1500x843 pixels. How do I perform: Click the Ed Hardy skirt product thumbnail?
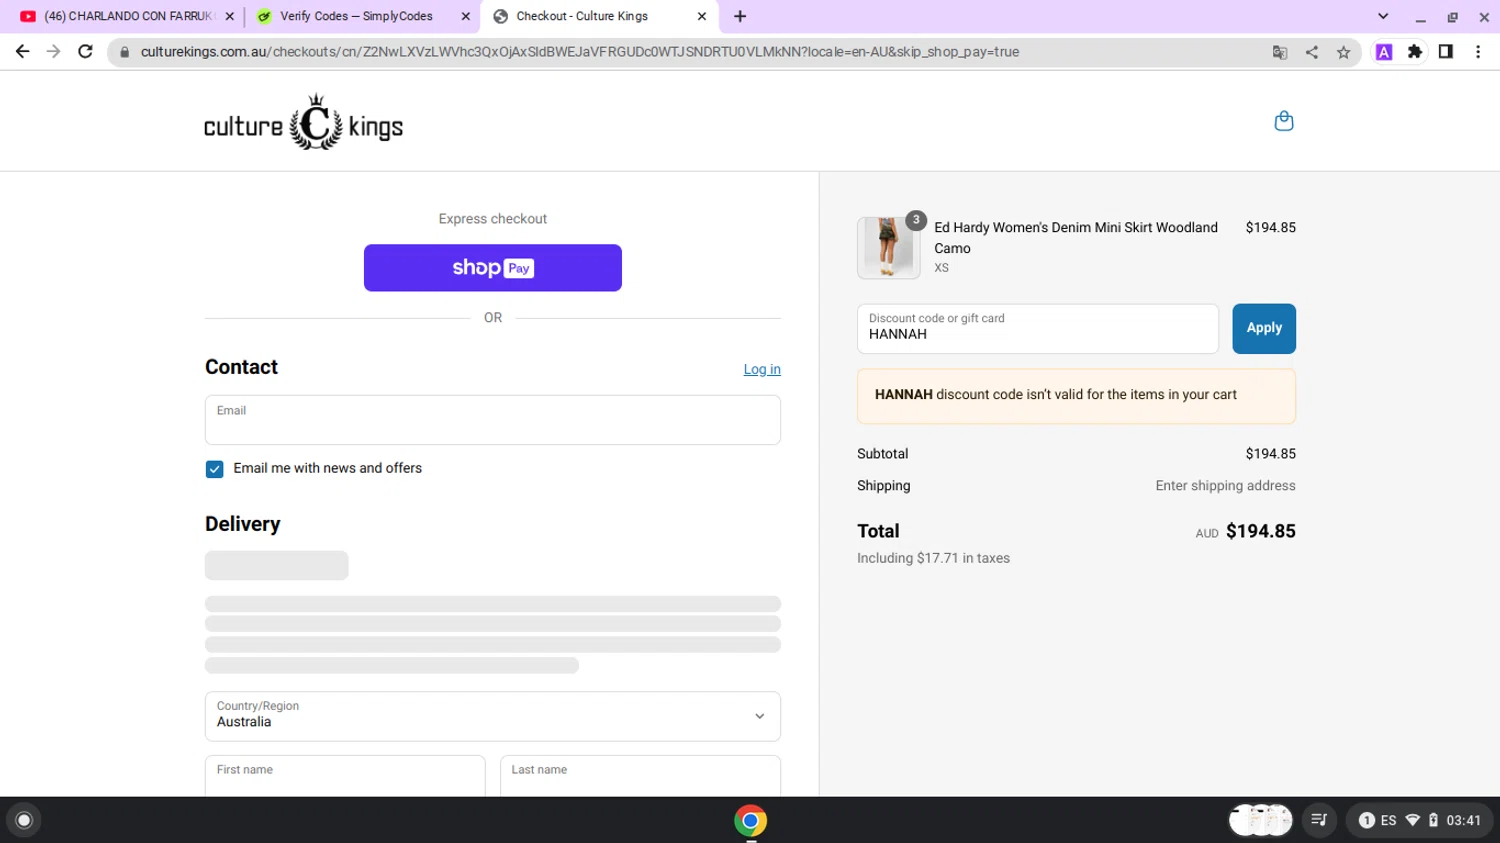pos(888,247)
